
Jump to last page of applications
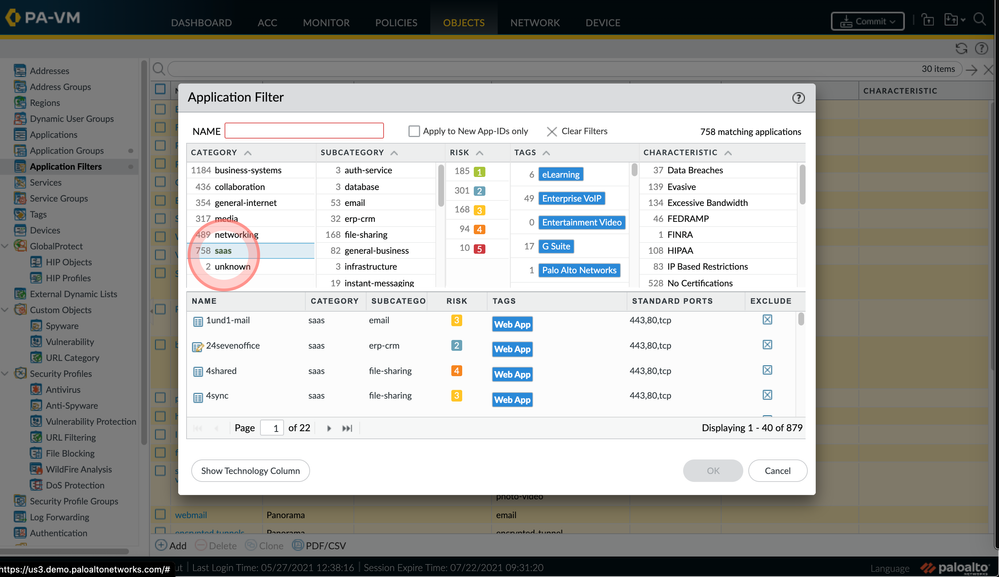(347, 428)
